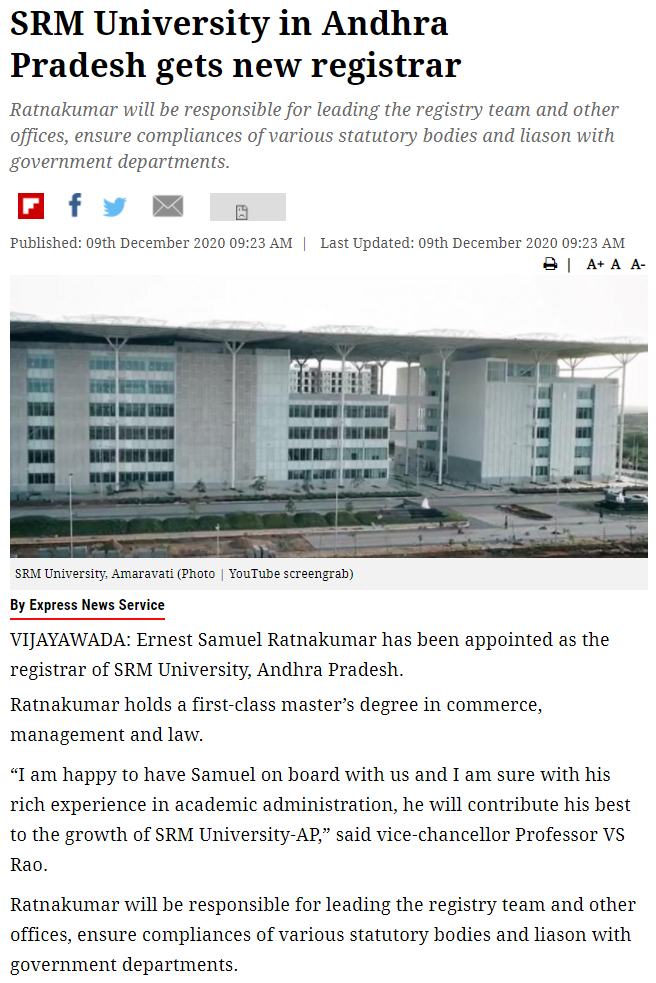Click the Last Updated timestamp
The height and width of the screenshot is (983, 656).
pos(472,243)
